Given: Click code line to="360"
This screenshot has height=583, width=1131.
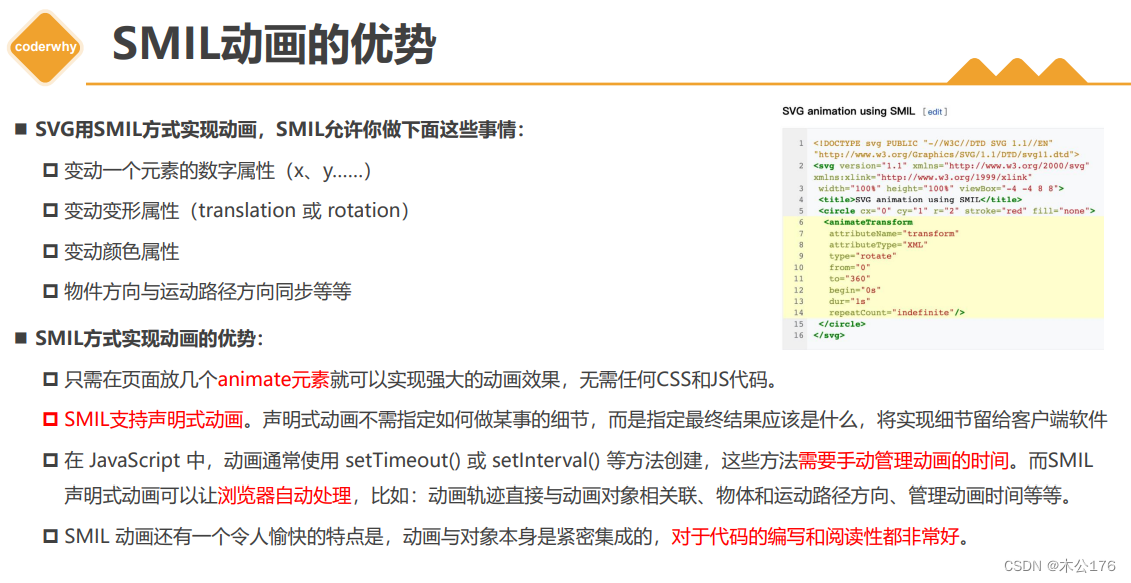Looking at the screenshot, I should click(850, 279).
